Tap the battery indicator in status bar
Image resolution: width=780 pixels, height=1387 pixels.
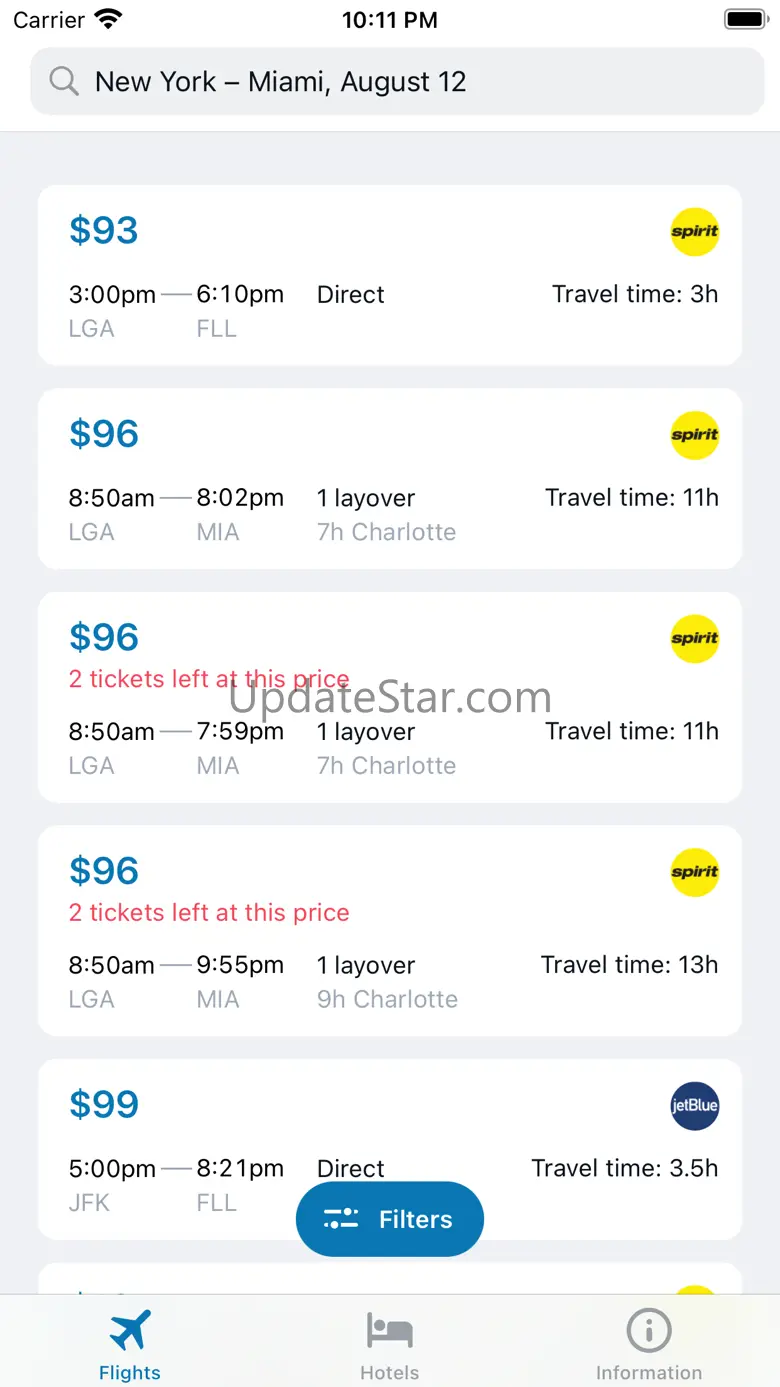(x=744, y=20)
